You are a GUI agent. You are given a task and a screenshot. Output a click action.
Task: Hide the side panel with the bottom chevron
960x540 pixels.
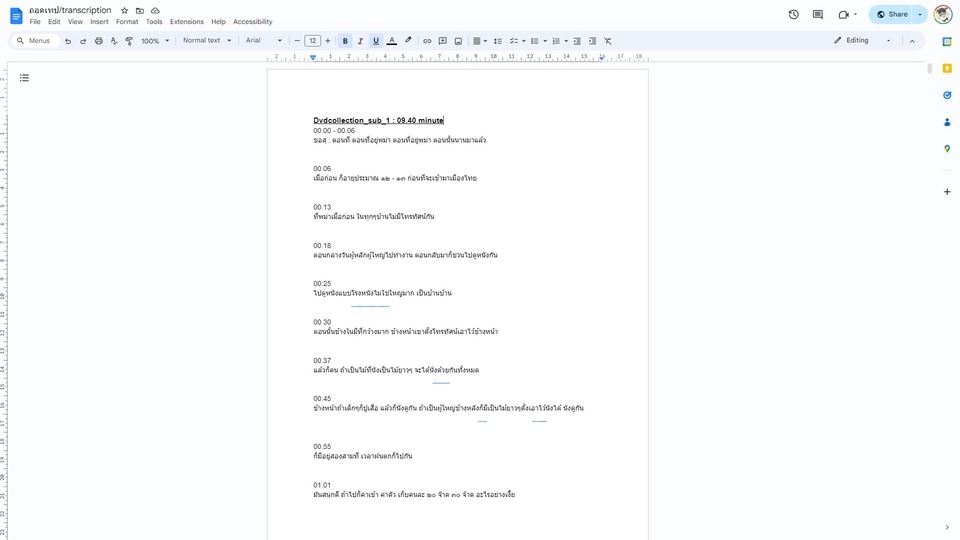click(947, 527)
